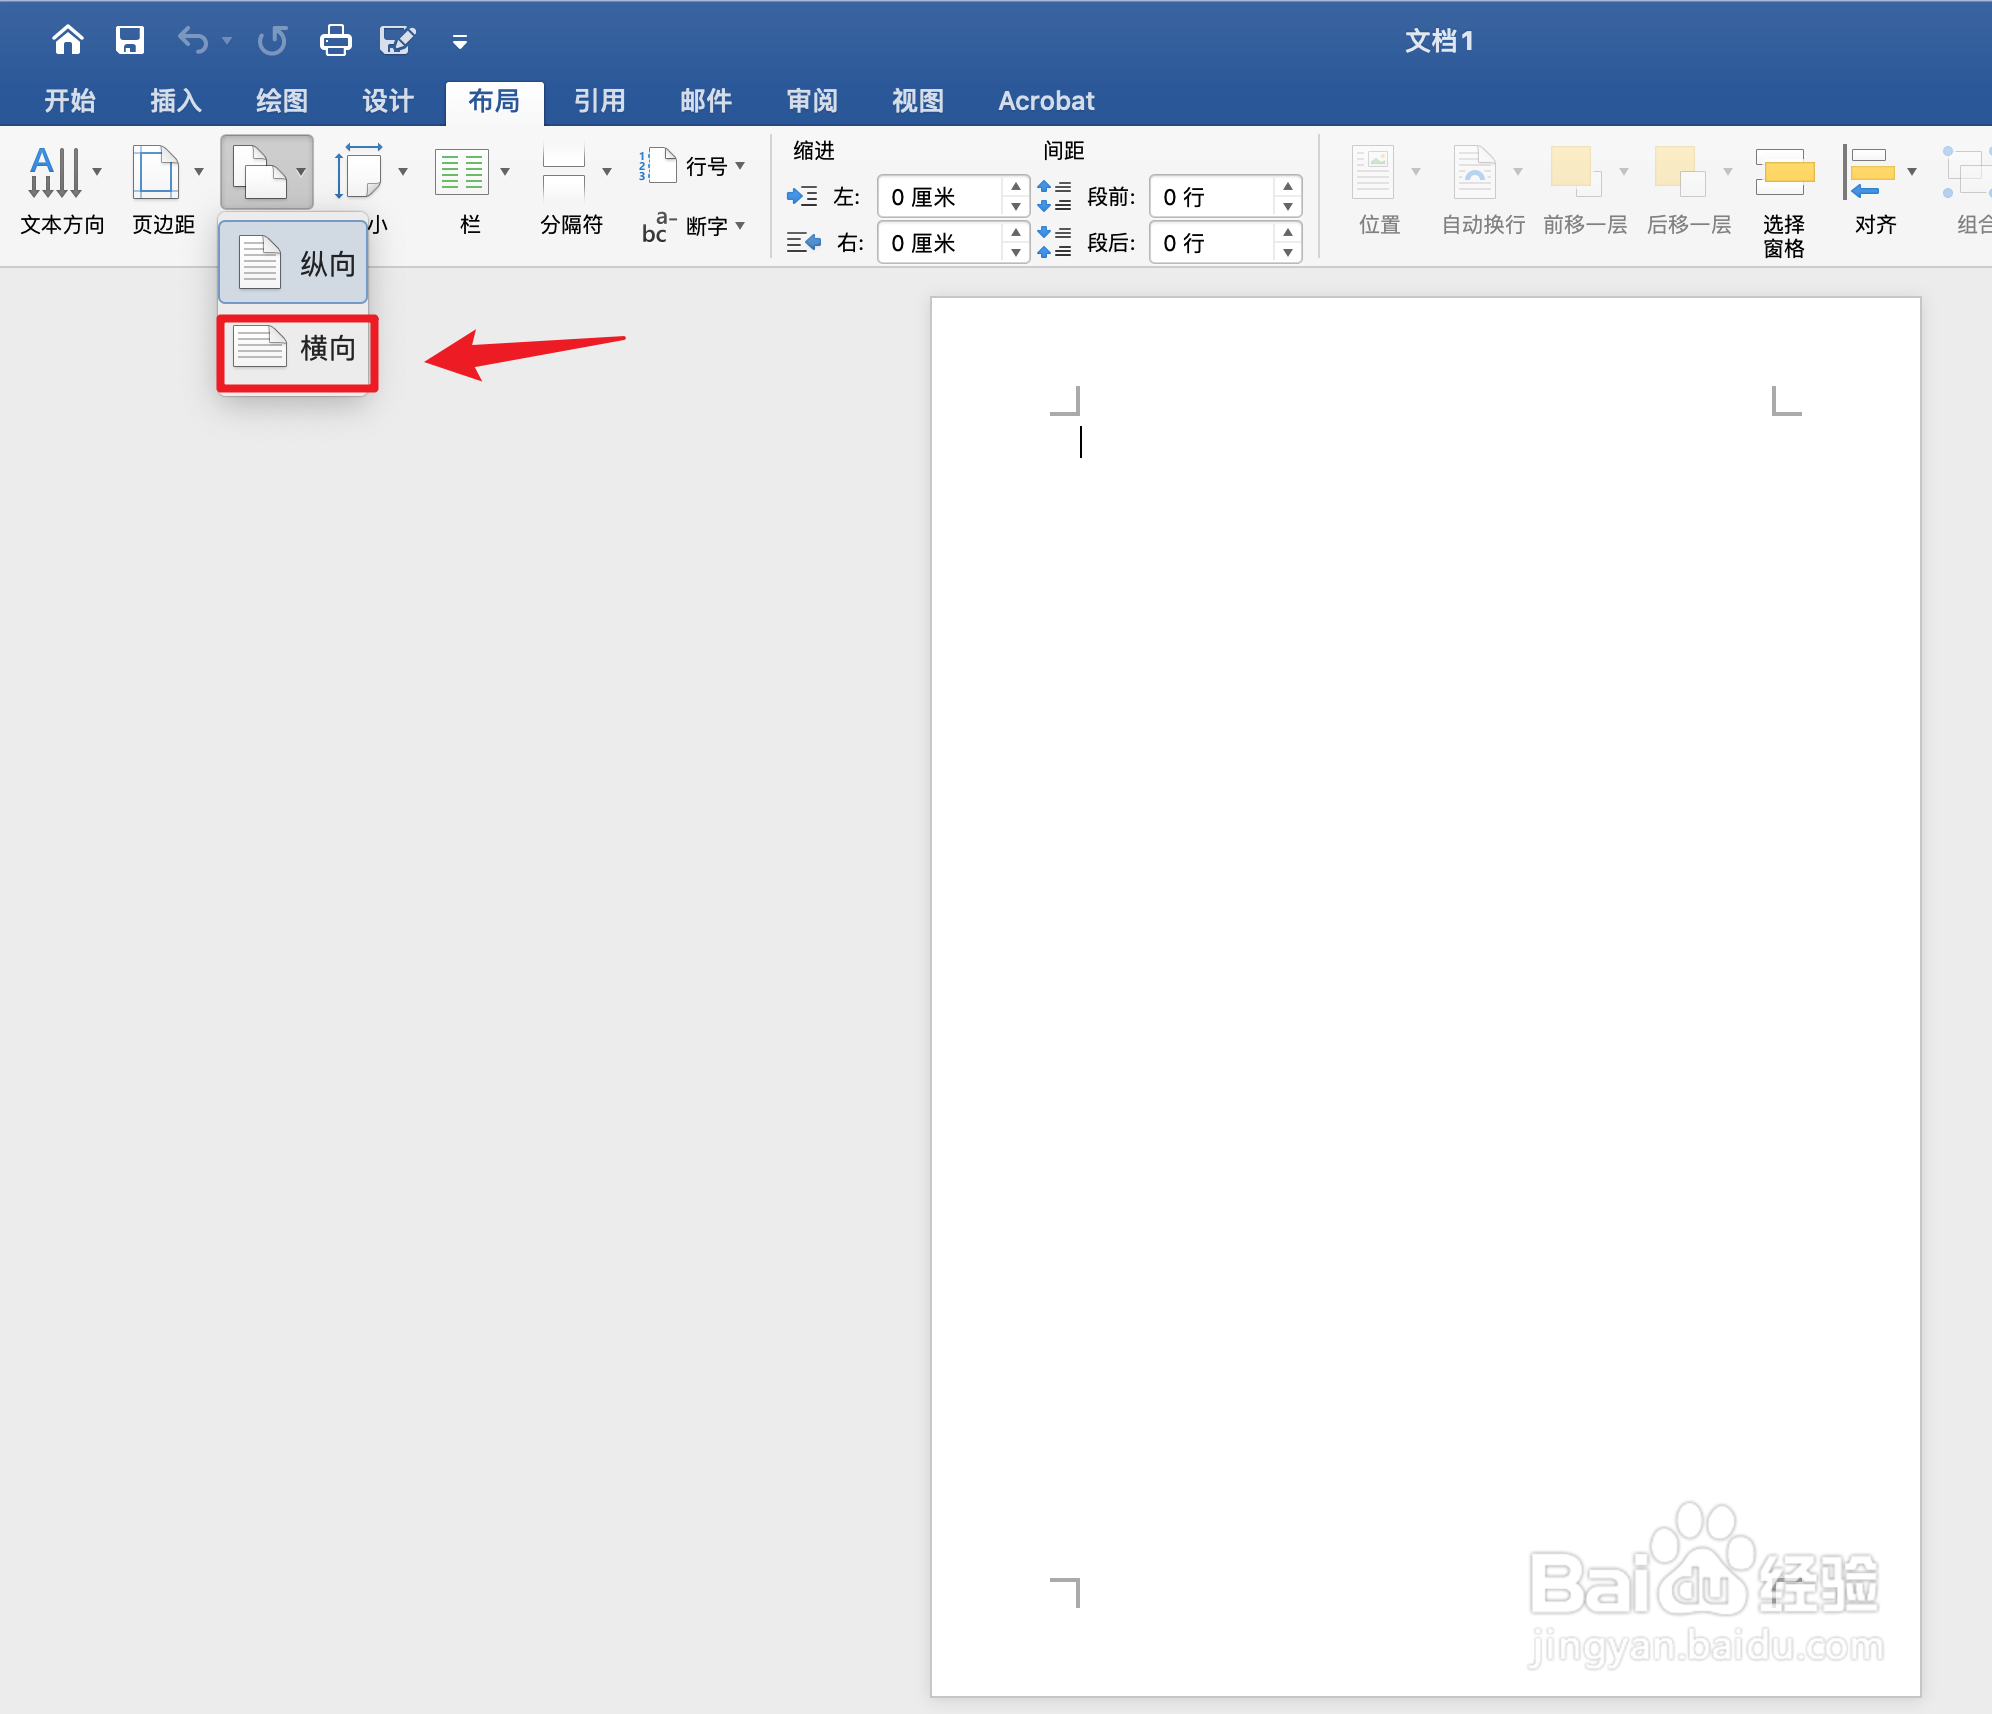Screen dimensions: 1992x1714
Task: Open the Align (对齐) dropdown arrow
Action: coord(1912,172)
